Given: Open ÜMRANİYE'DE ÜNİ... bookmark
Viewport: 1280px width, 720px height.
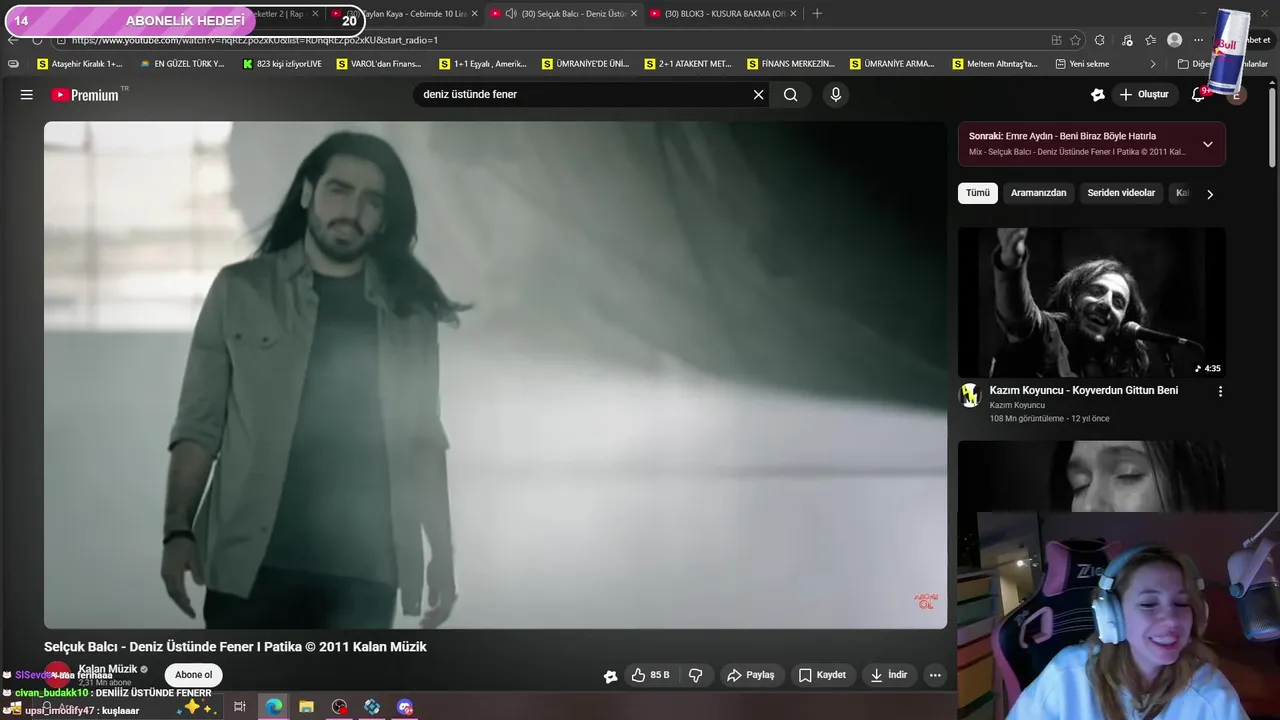Looking at the screenshot, I should coord(586,64).
